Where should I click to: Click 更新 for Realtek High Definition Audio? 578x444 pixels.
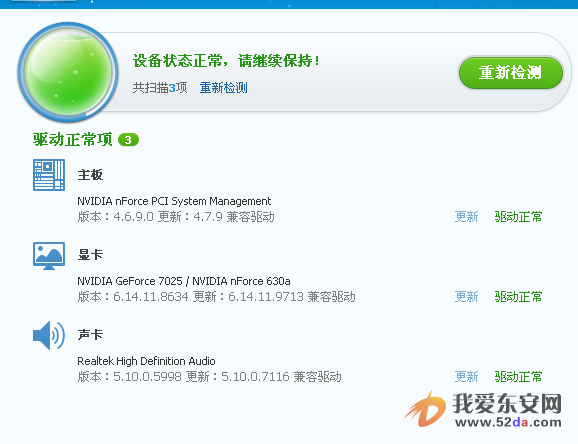click(x=466, y=377)
